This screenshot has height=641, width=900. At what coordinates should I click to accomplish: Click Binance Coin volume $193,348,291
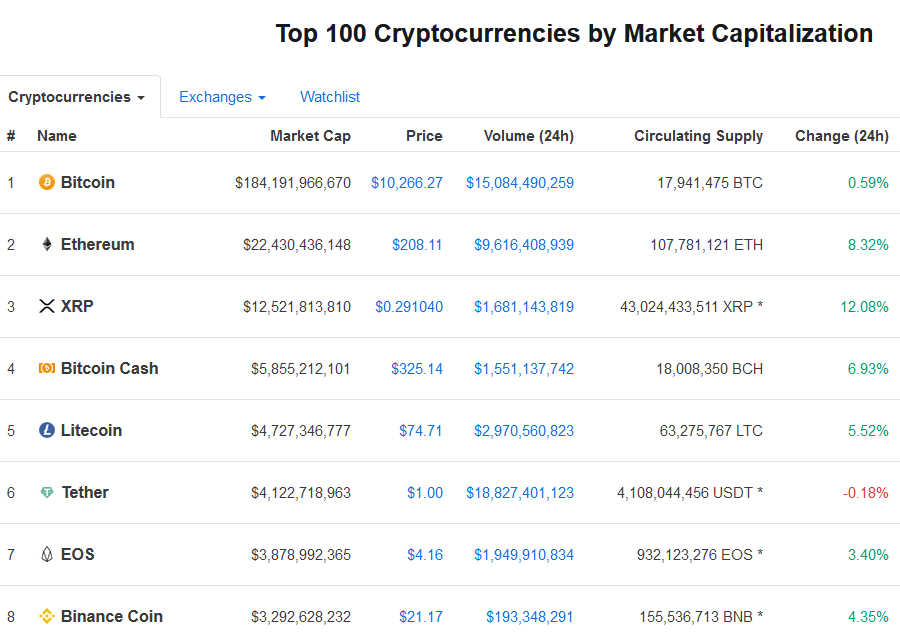(530, 617)
